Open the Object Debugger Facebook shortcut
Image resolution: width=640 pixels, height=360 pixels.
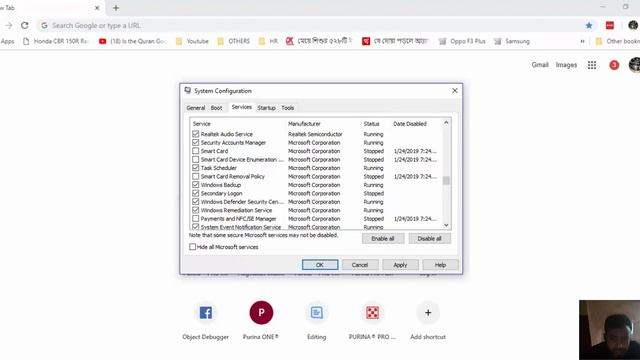pyautogui.click(x=206, y=313)
